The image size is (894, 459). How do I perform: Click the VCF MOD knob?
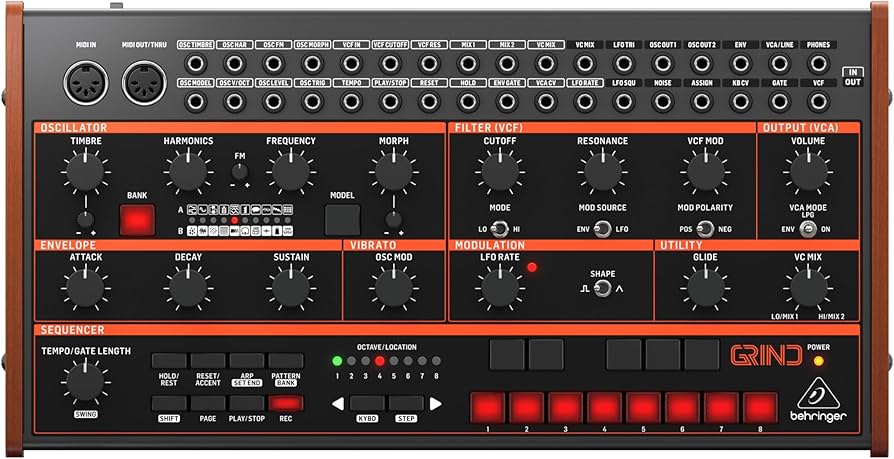click(705, 171)
